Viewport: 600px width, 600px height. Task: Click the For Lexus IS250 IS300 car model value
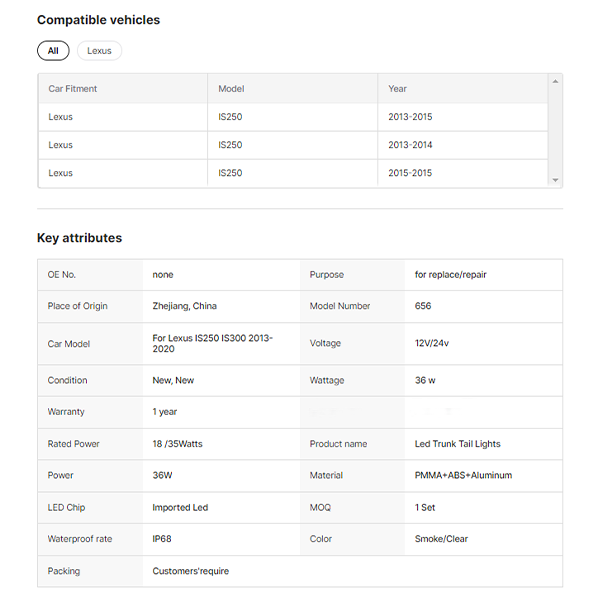coord(212,343)
